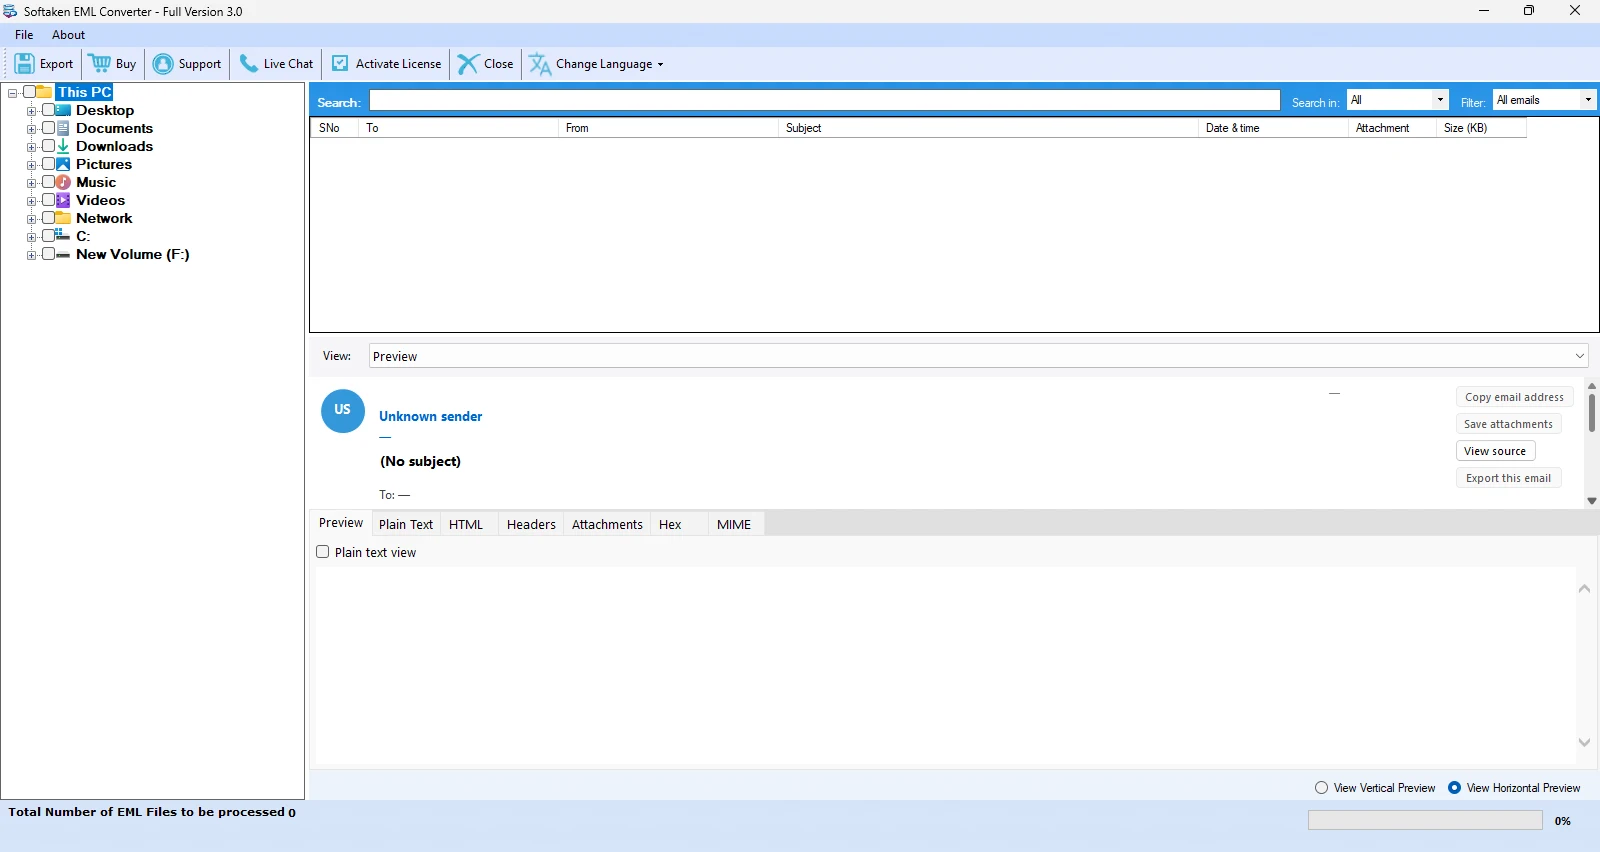
Task: Click the New Volume (F:) drive icon
Action: (x=64, y=254)
